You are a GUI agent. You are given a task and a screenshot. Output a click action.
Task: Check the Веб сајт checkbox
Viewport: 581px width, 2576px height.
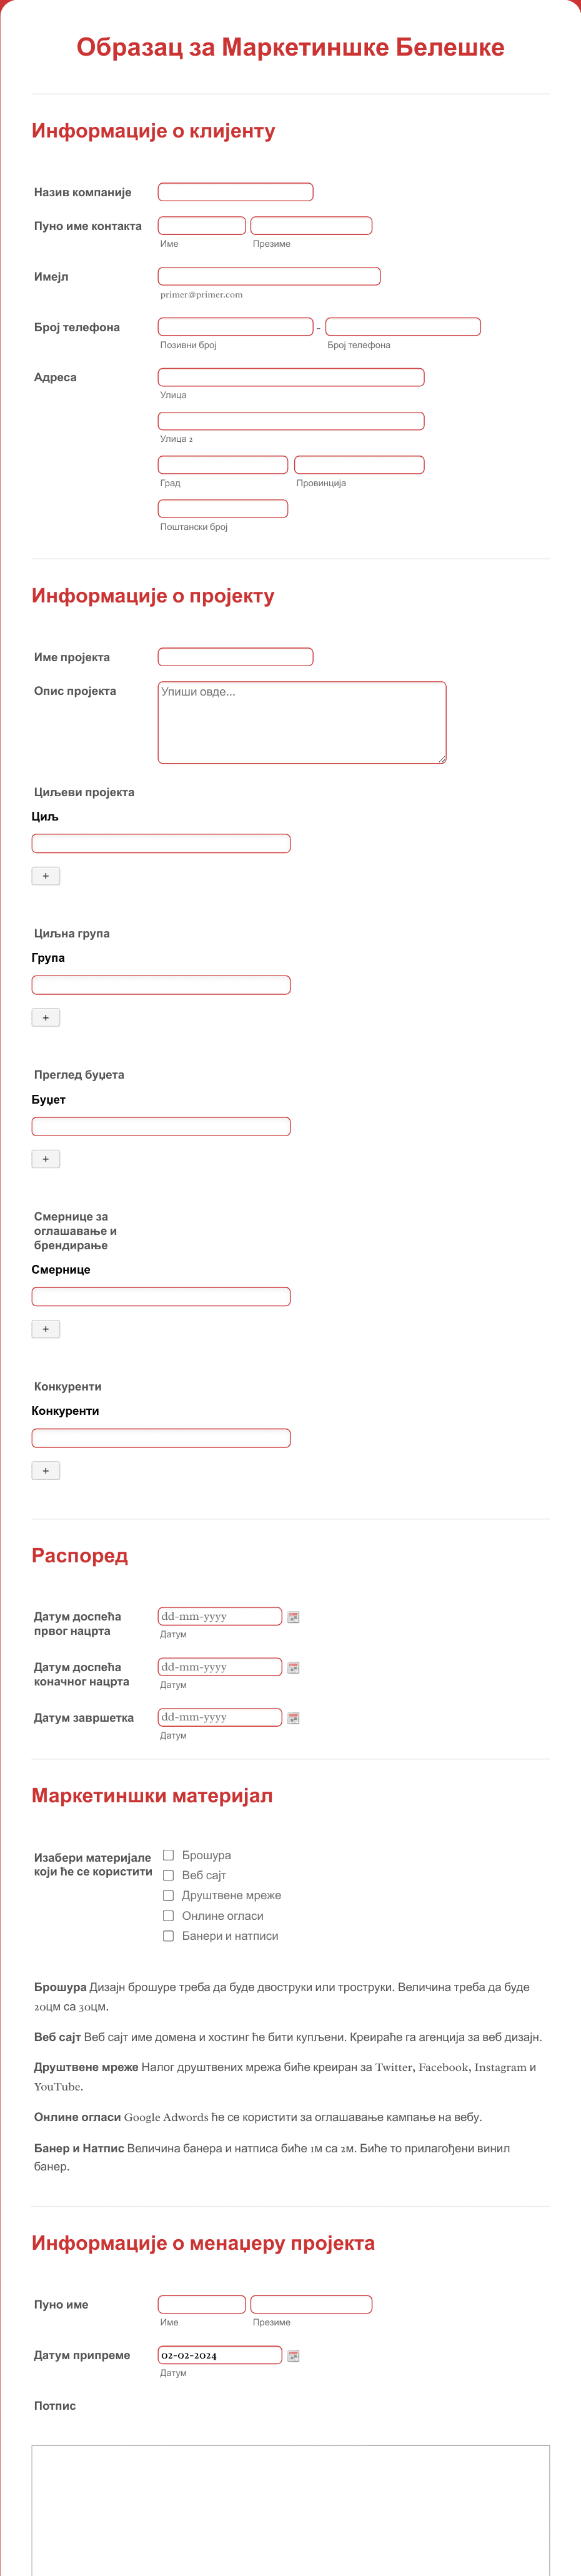pos(168,1875)
